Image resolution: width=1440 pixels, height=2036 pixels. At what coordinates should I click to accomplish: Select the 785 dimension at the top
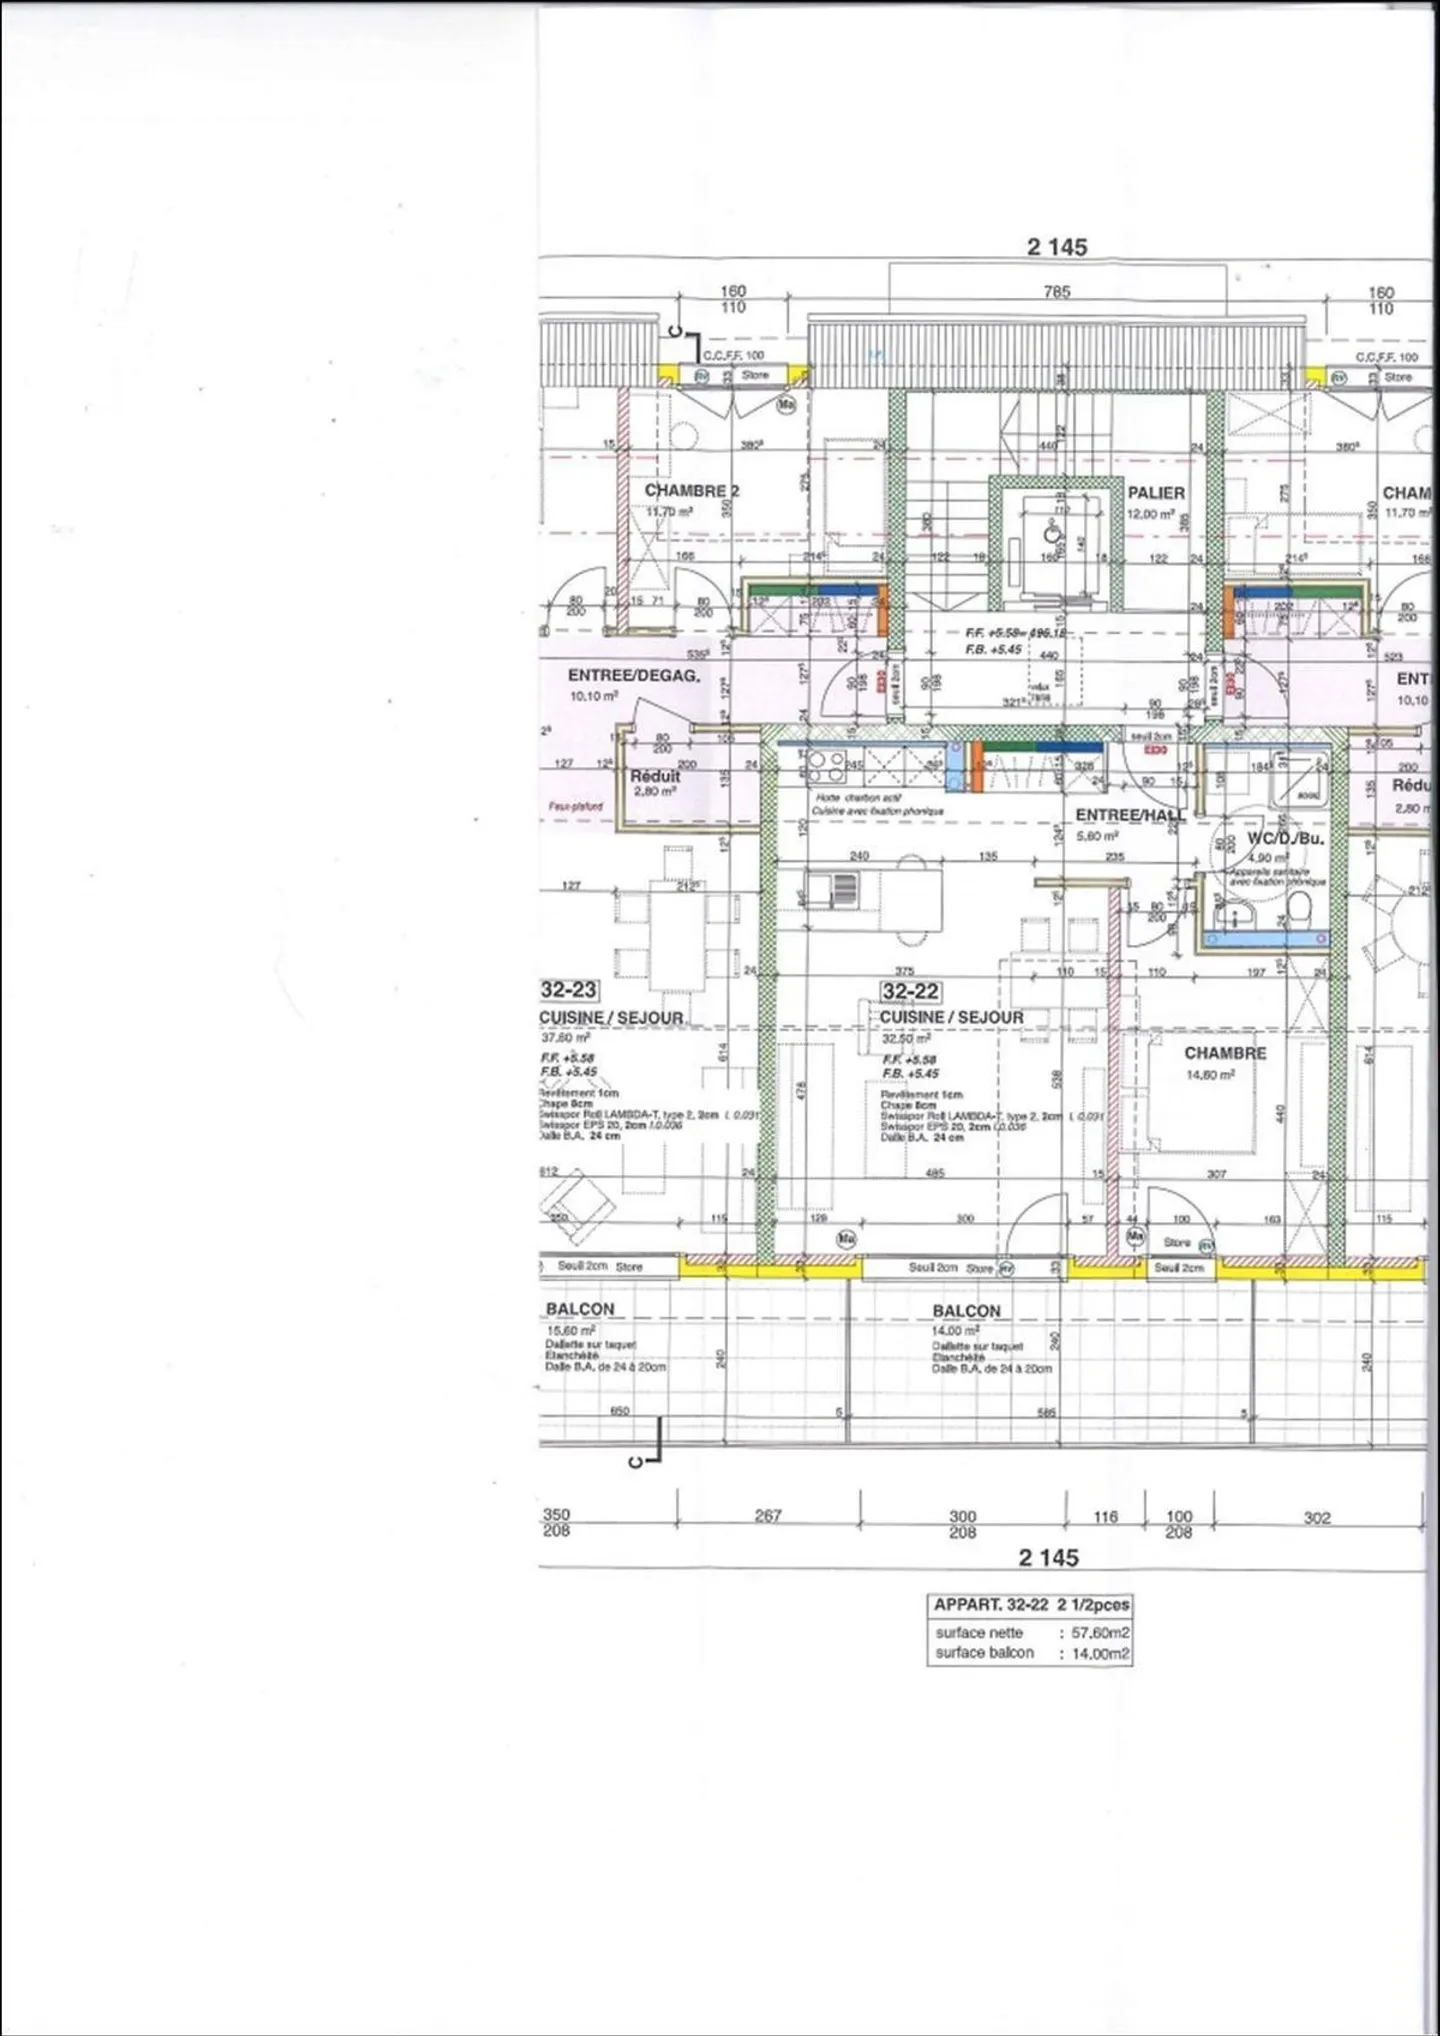(x=1056, y=292)
